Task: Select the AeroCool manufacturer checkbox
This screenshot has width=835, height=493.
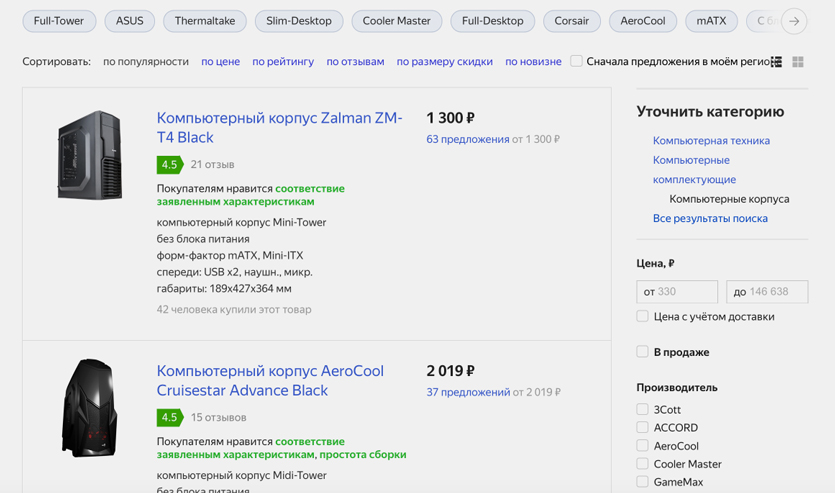Action: pyautogui.click(x=643, y=446)
